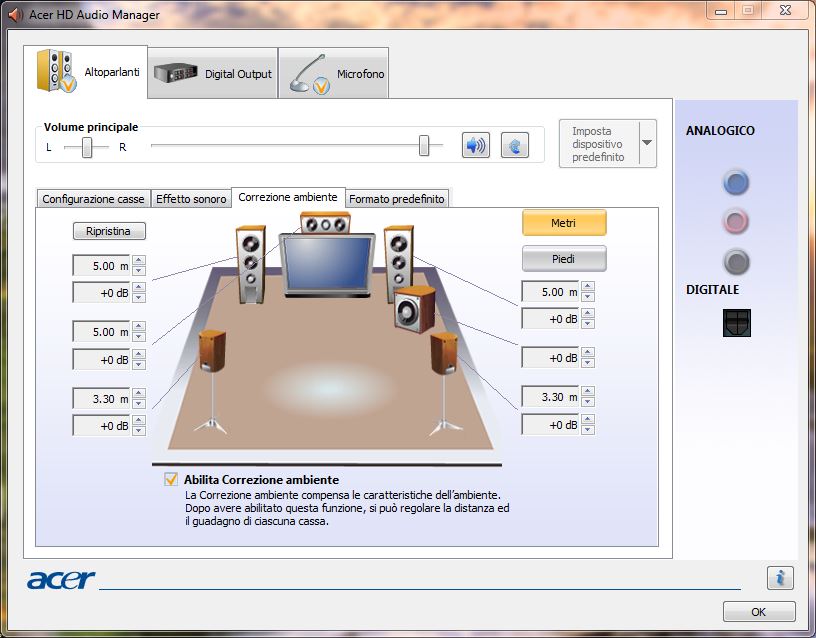Viewport: 816px width, 638px height.
Task: Click the main volume slider thumb
Action: click(424, 145)
